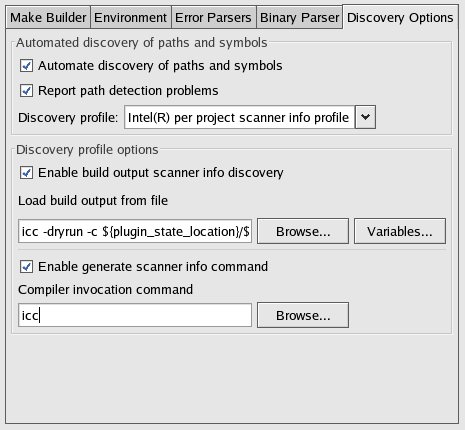Uncheck Automate discovery of paths and symbols

(26, 66)
